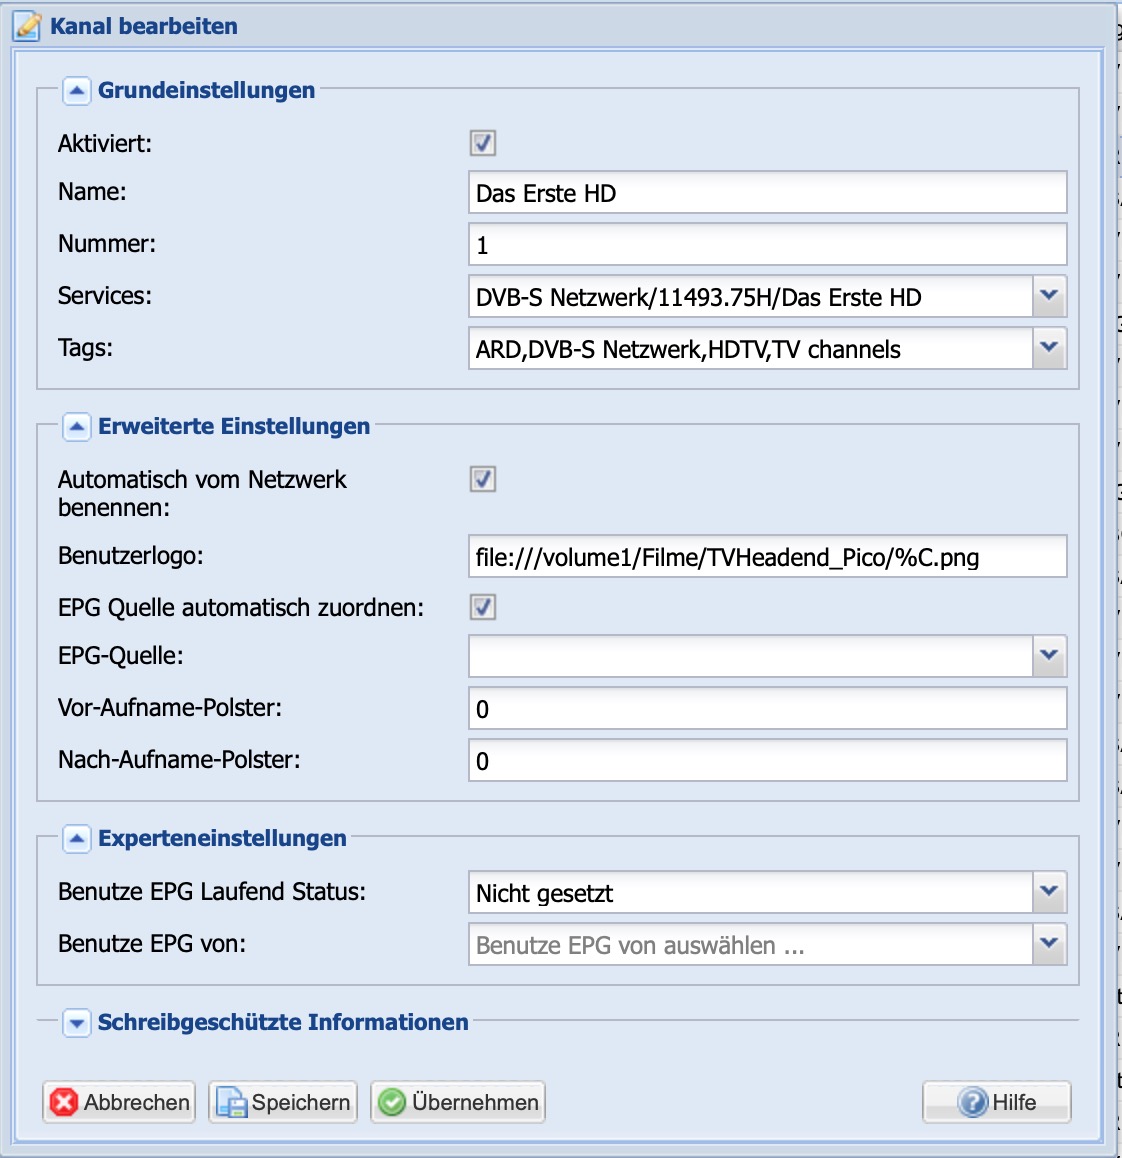Screen dimensions: 1122x1158
Task: Click the Benutzerlogo path field
Action: pyautogui.click(x=767, y=556)
